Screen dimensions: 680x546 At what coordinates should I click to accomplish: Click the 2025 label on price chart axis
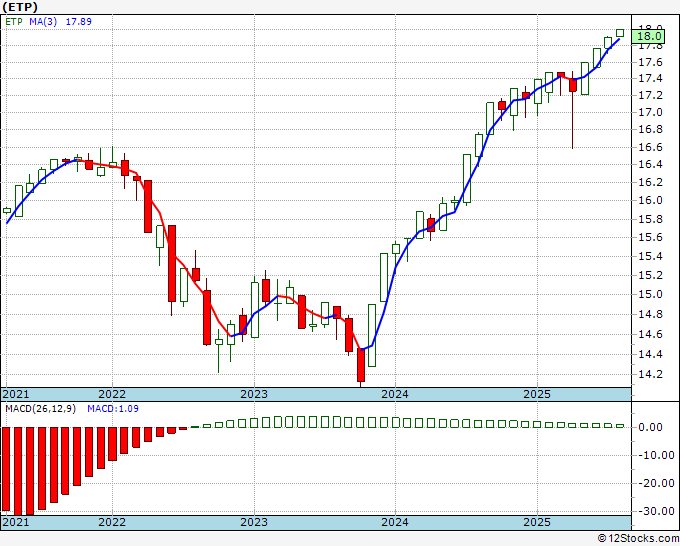click(x=537, y=394)
